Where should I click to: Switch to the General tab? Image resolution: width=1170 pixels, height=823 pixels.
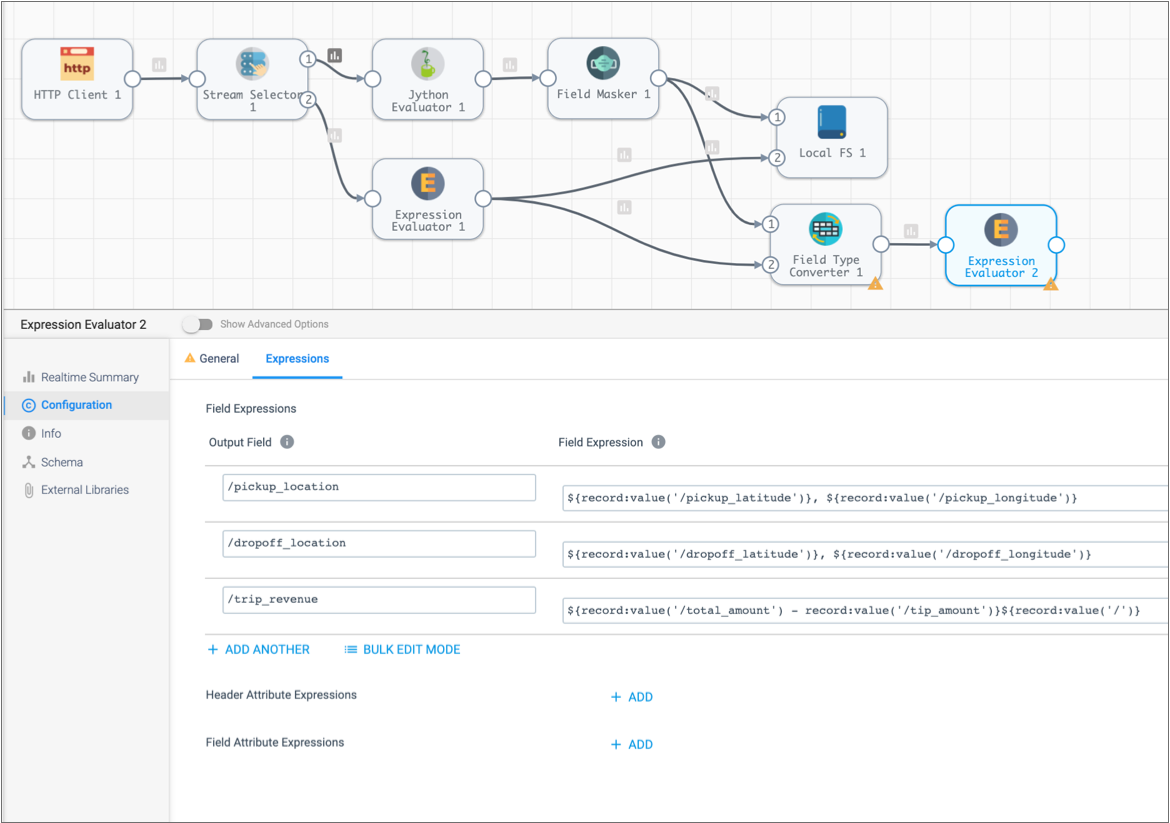[x=212, y=358]
